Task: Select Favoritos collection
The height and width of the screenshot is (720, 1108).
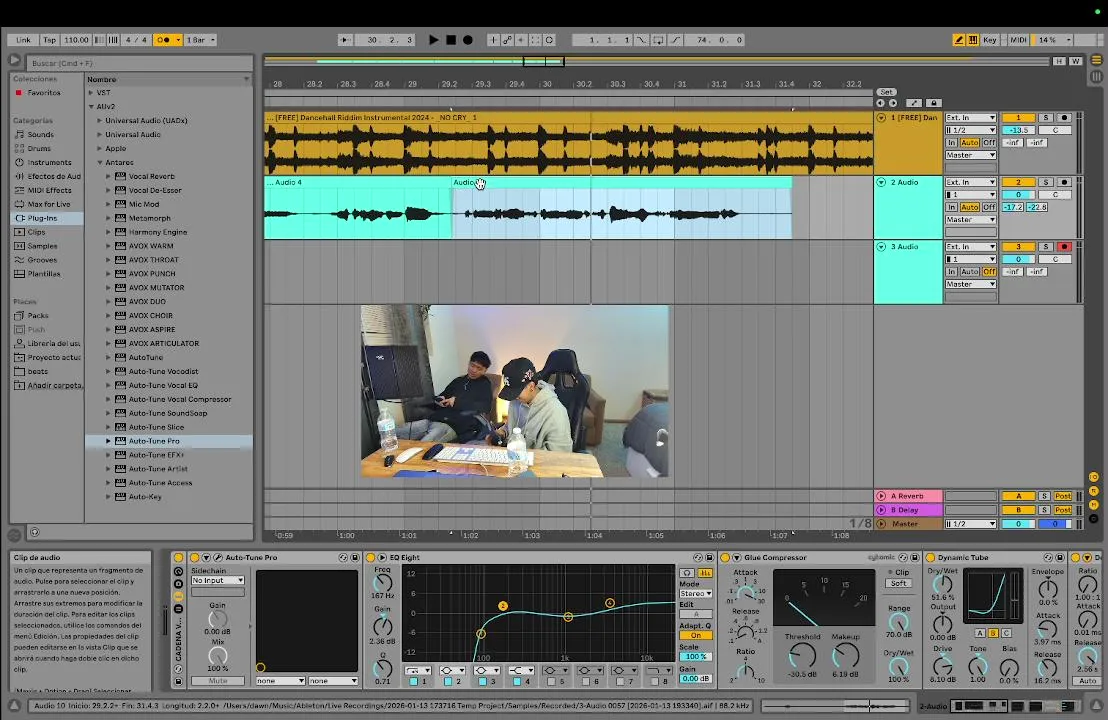Action: tap(44, 93)
